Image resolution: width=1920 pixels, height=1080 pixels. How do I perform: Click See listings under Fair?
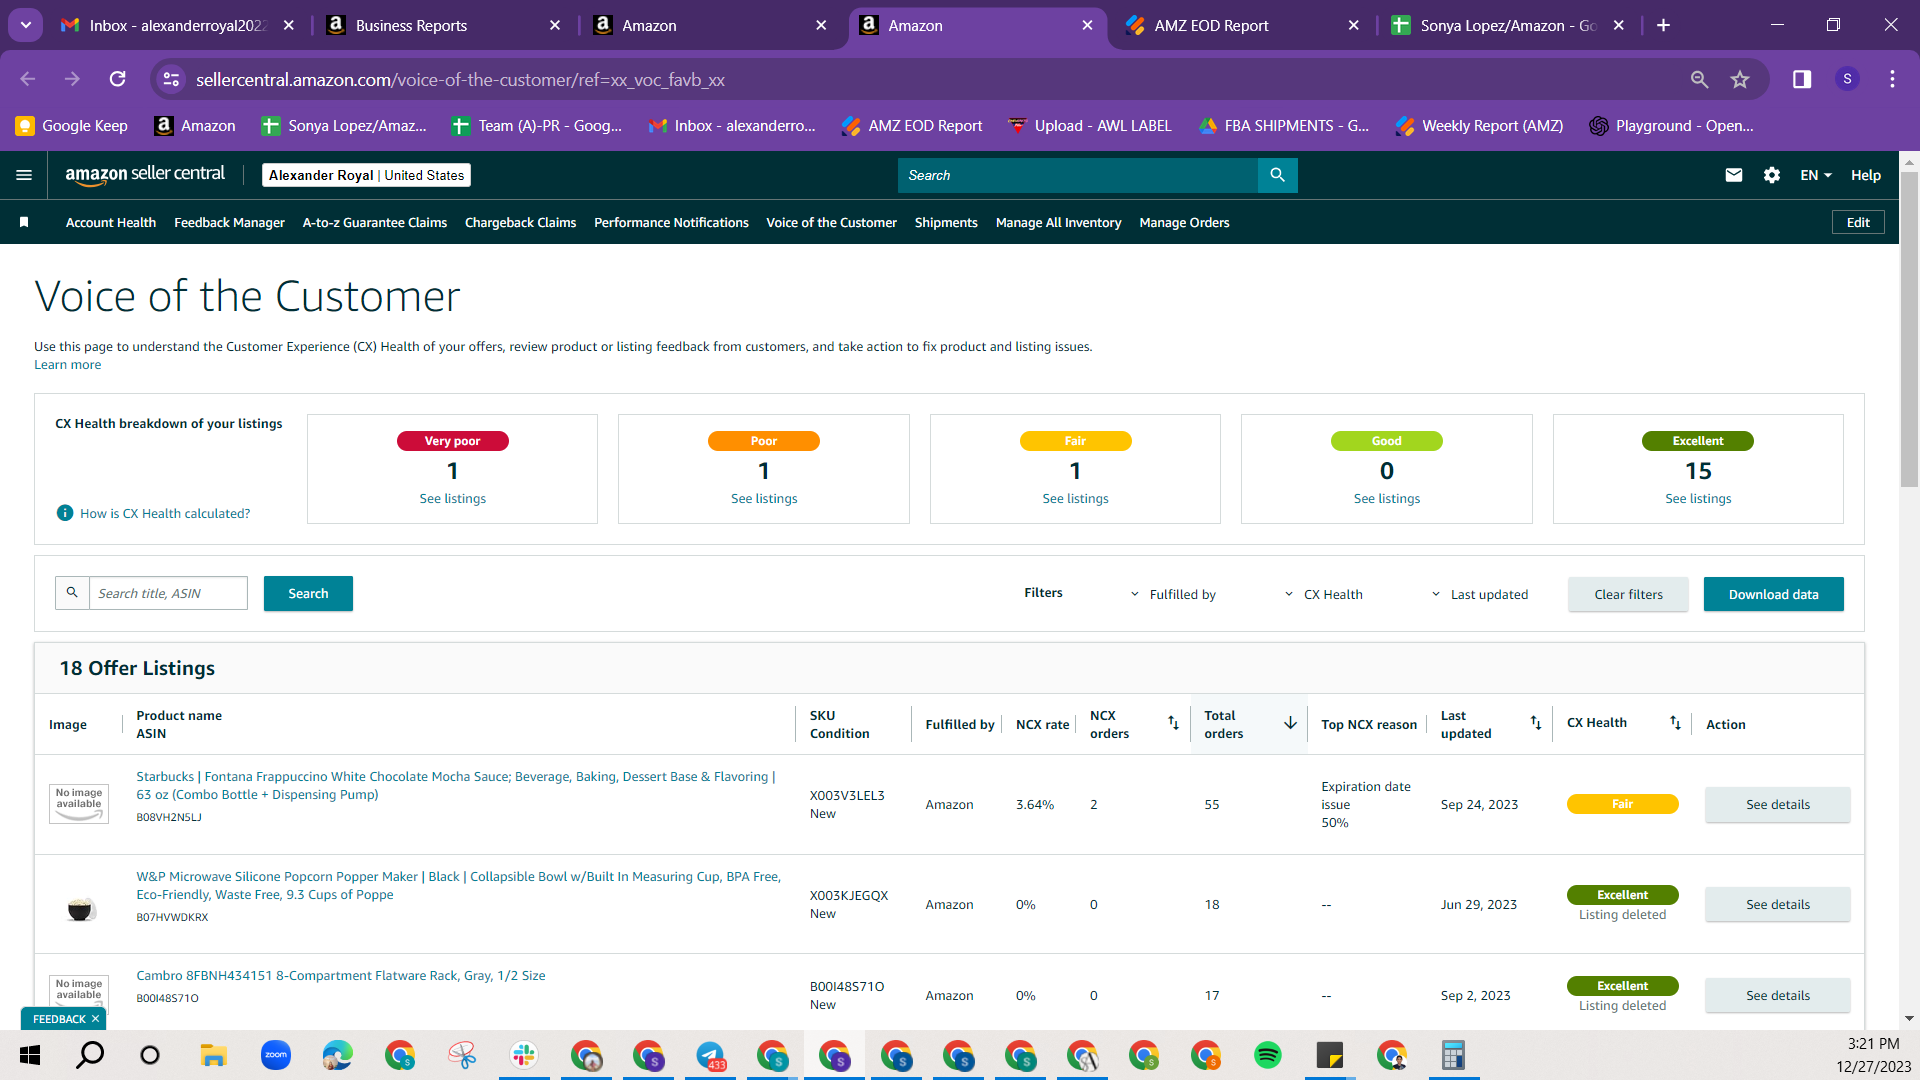1075,498
